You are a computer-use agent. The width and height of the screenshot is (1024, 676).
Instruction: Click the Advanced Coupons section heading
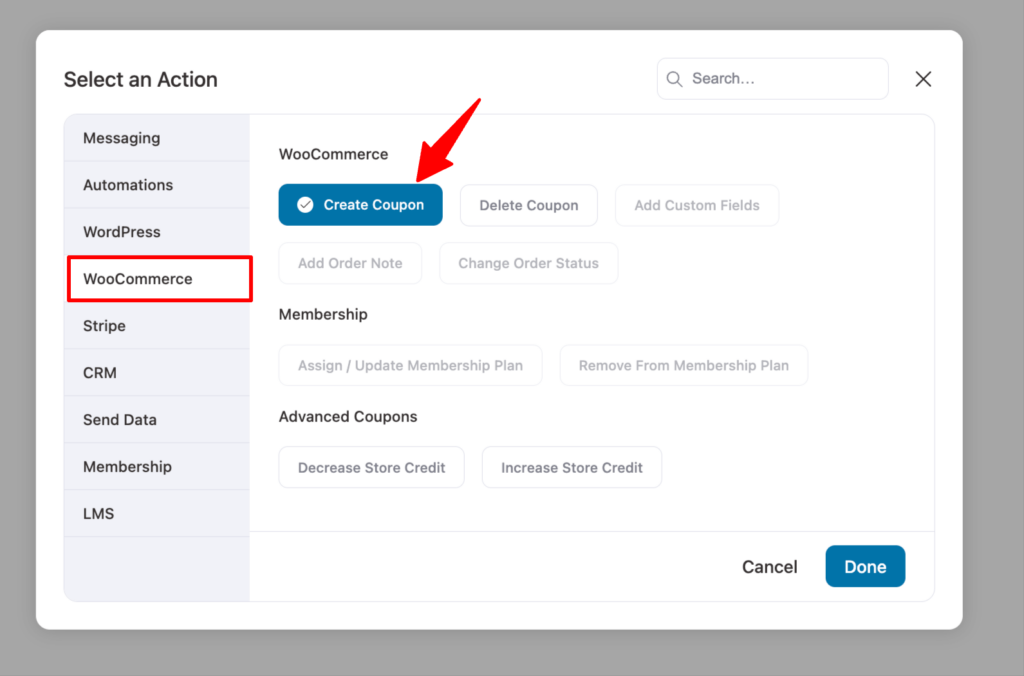348,417
